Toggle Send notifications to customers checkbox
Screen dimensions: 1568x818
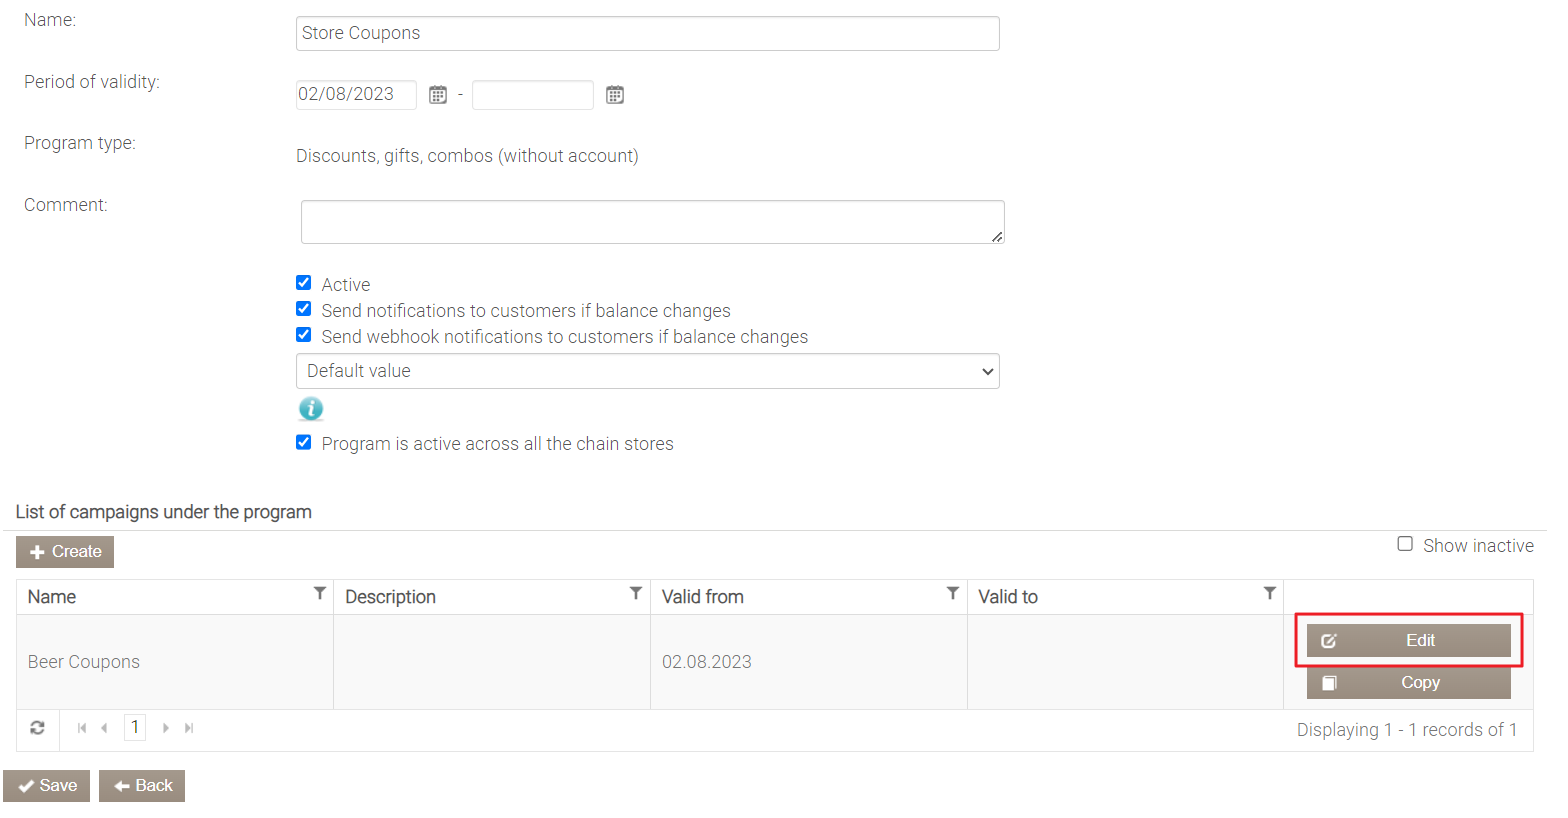tap(304, 309)
